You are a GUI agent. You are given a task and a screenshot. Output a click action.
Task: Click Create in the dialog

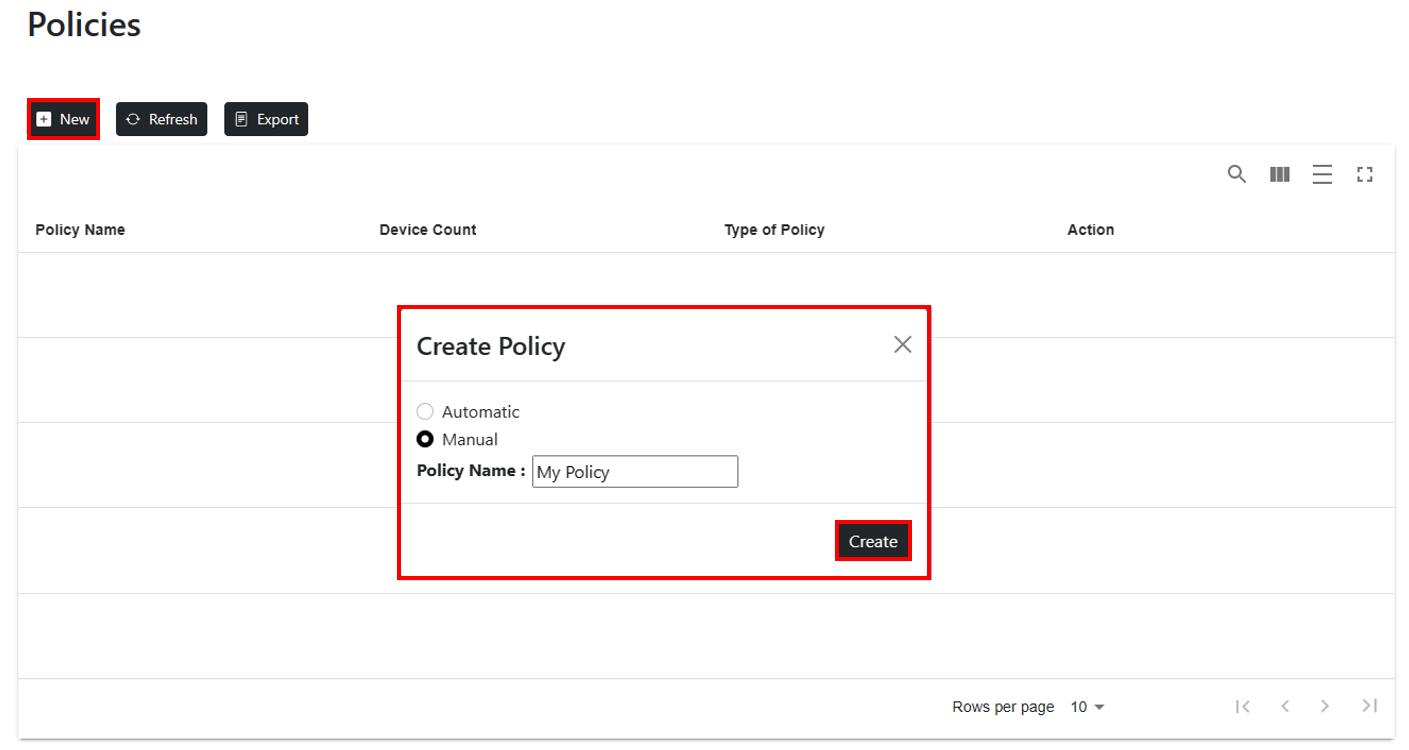(x=873, y=541)
